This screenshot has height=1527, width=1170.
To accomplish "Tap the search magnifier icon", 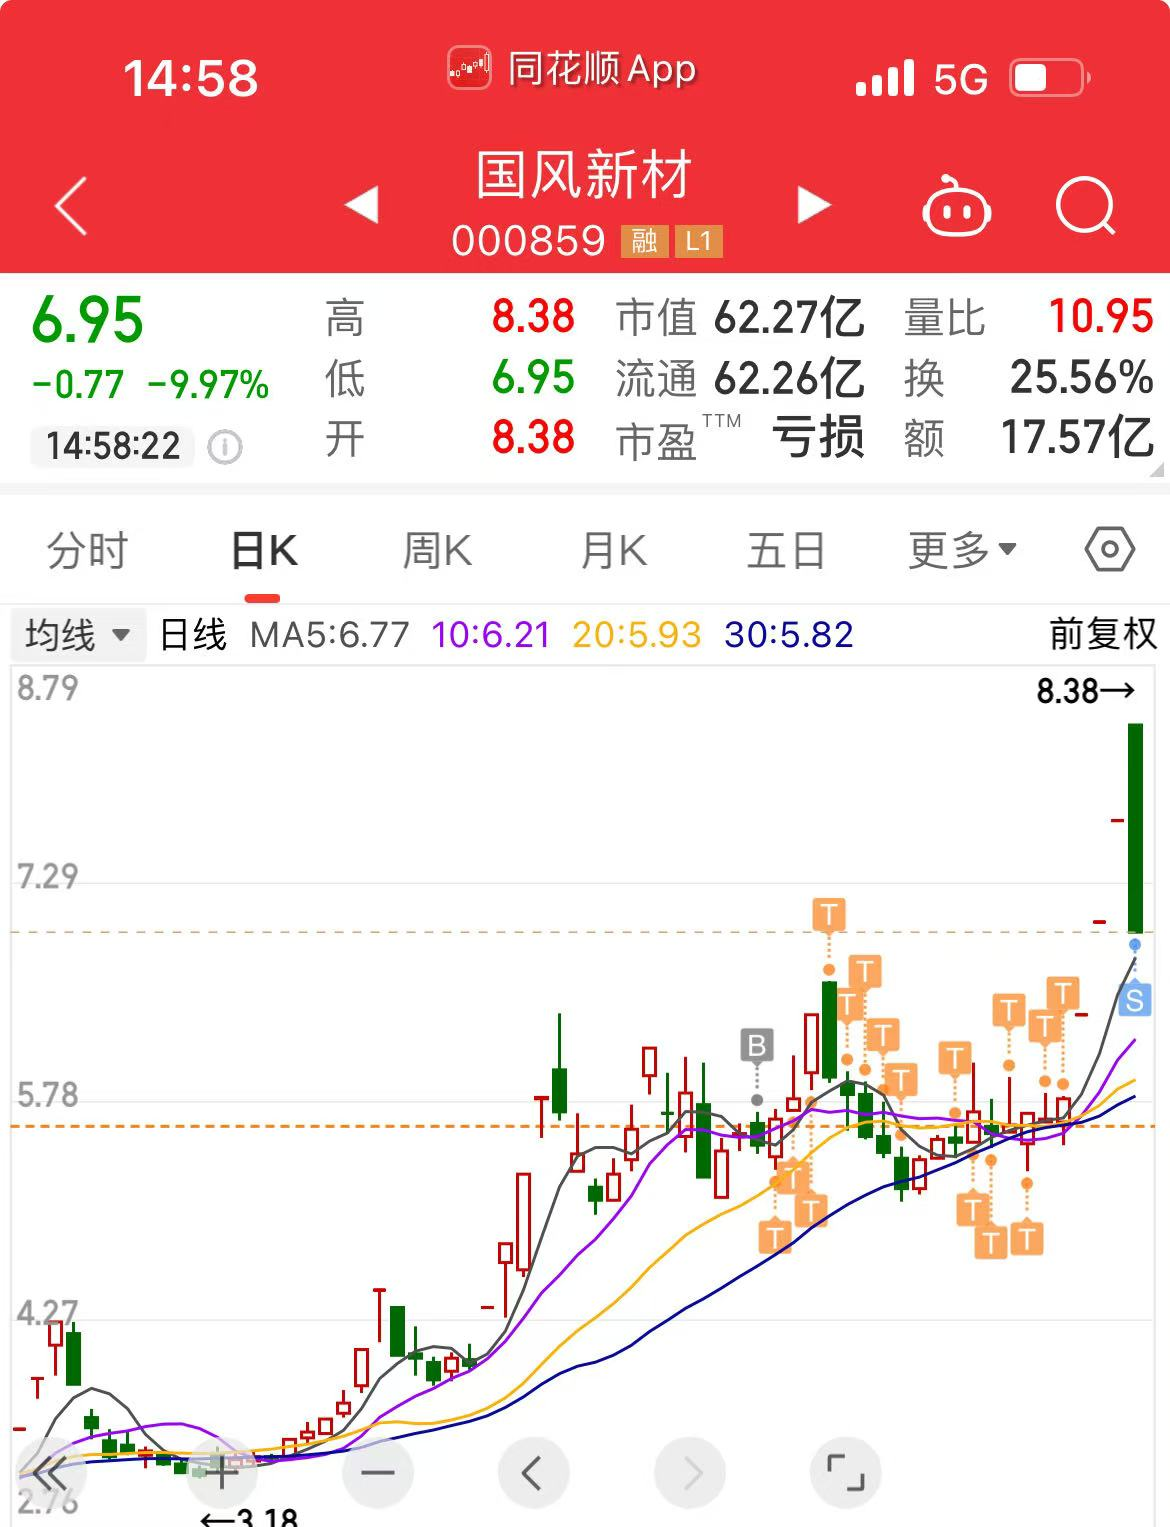I will tap(1085, 206).
